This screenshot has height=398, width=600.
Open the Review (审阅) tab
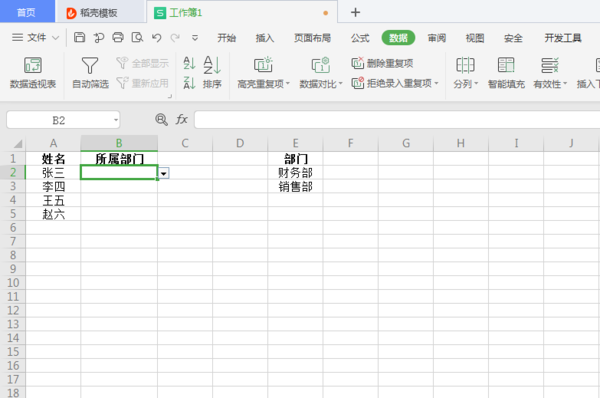[437, 38]
